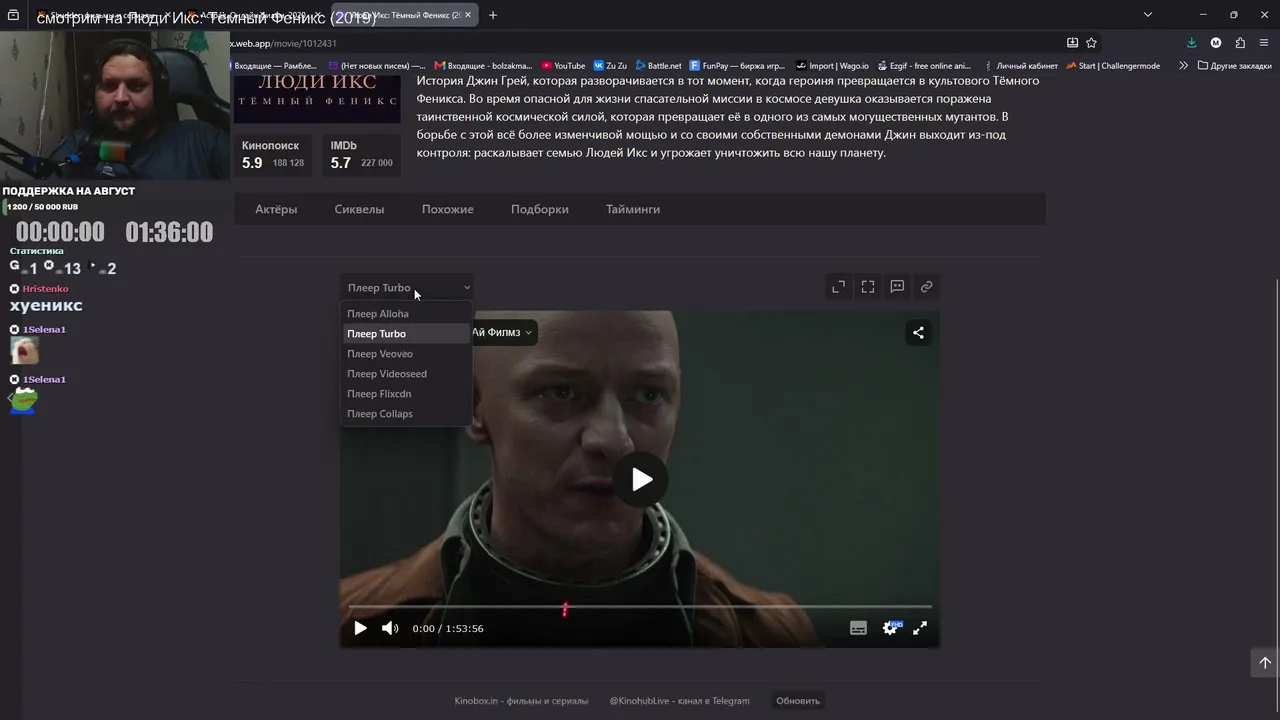This screenshot has height=720, width=1280.
Task: Click the 0:00 / 1:53:56 time display
Action: (x=448, y=629)
